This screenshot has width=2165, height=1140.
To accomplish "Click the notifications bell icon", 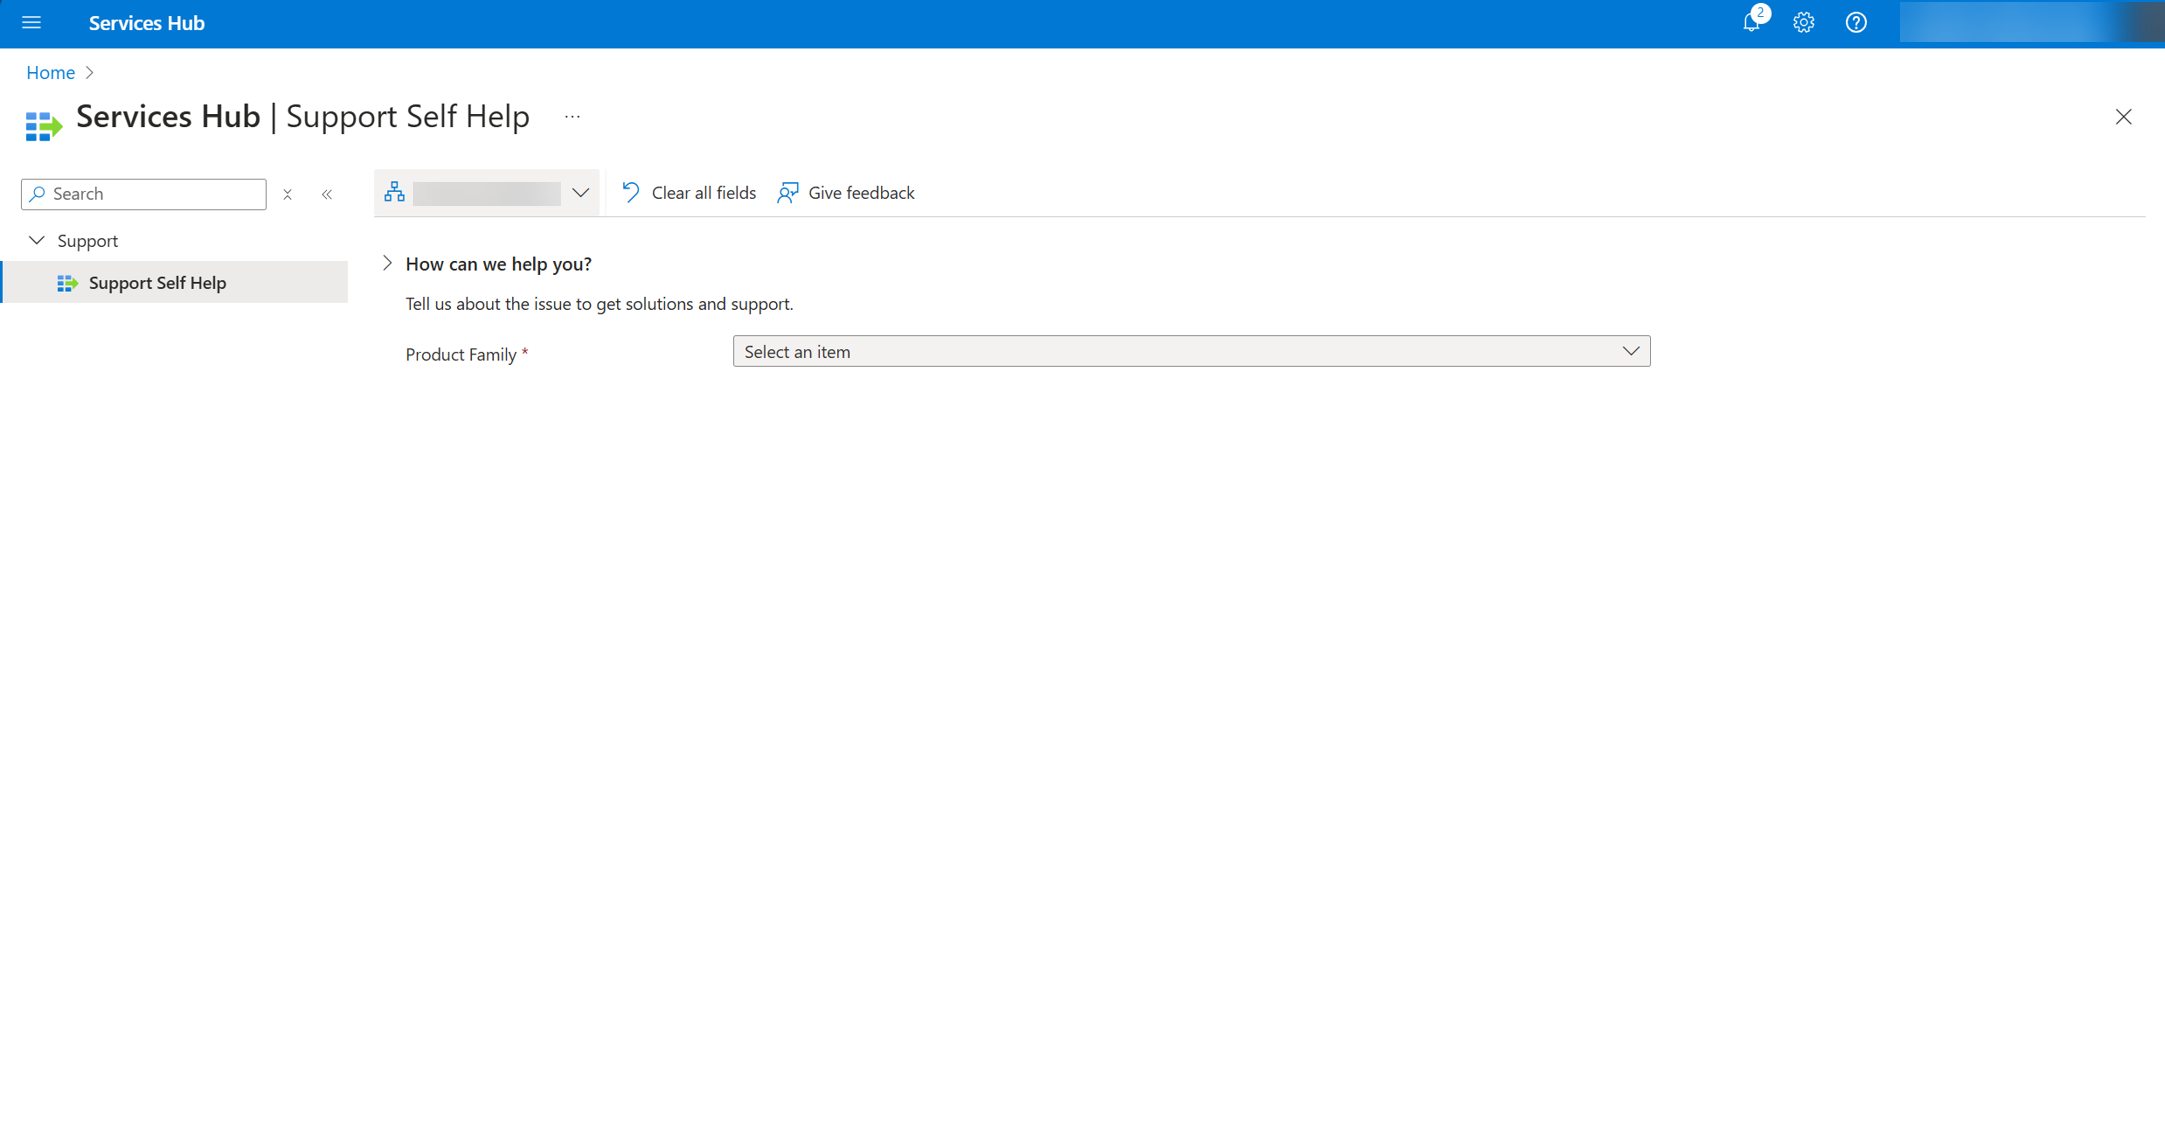I will (x=1751, y=23).
